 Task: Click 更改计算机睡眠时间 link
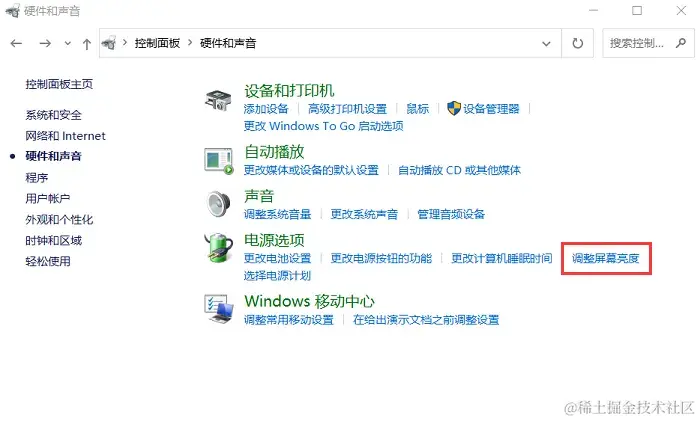(502, 258)
